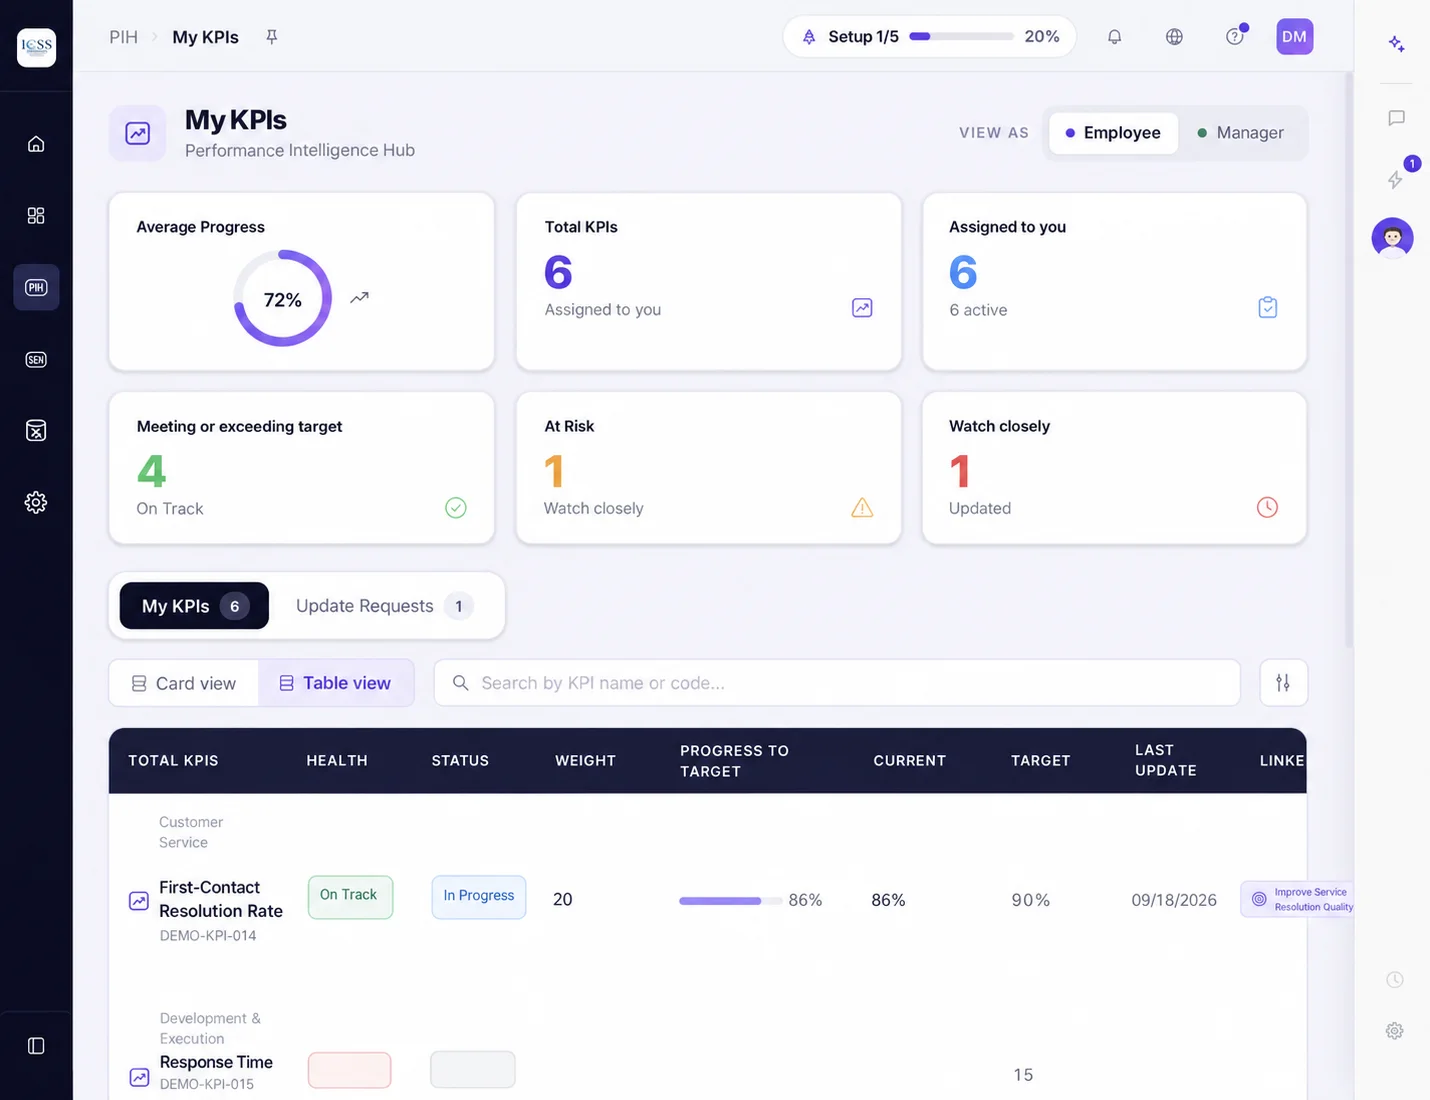1430x1100 pixels.
Task: Switch view to Employee
Action: pyautogui.click(x=1113, y=133)
